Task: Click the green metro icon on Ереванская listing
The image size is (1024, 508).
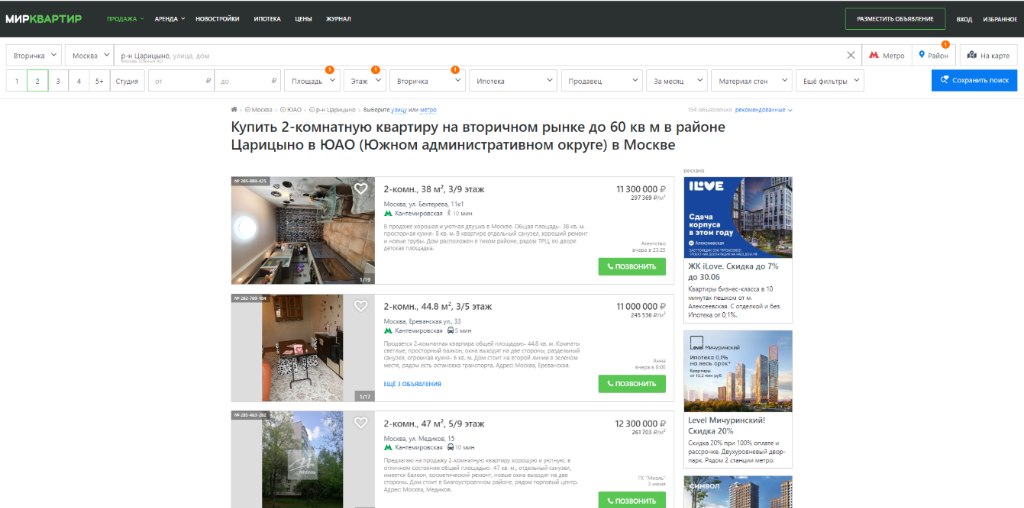Action: click(x=388, y=330)
